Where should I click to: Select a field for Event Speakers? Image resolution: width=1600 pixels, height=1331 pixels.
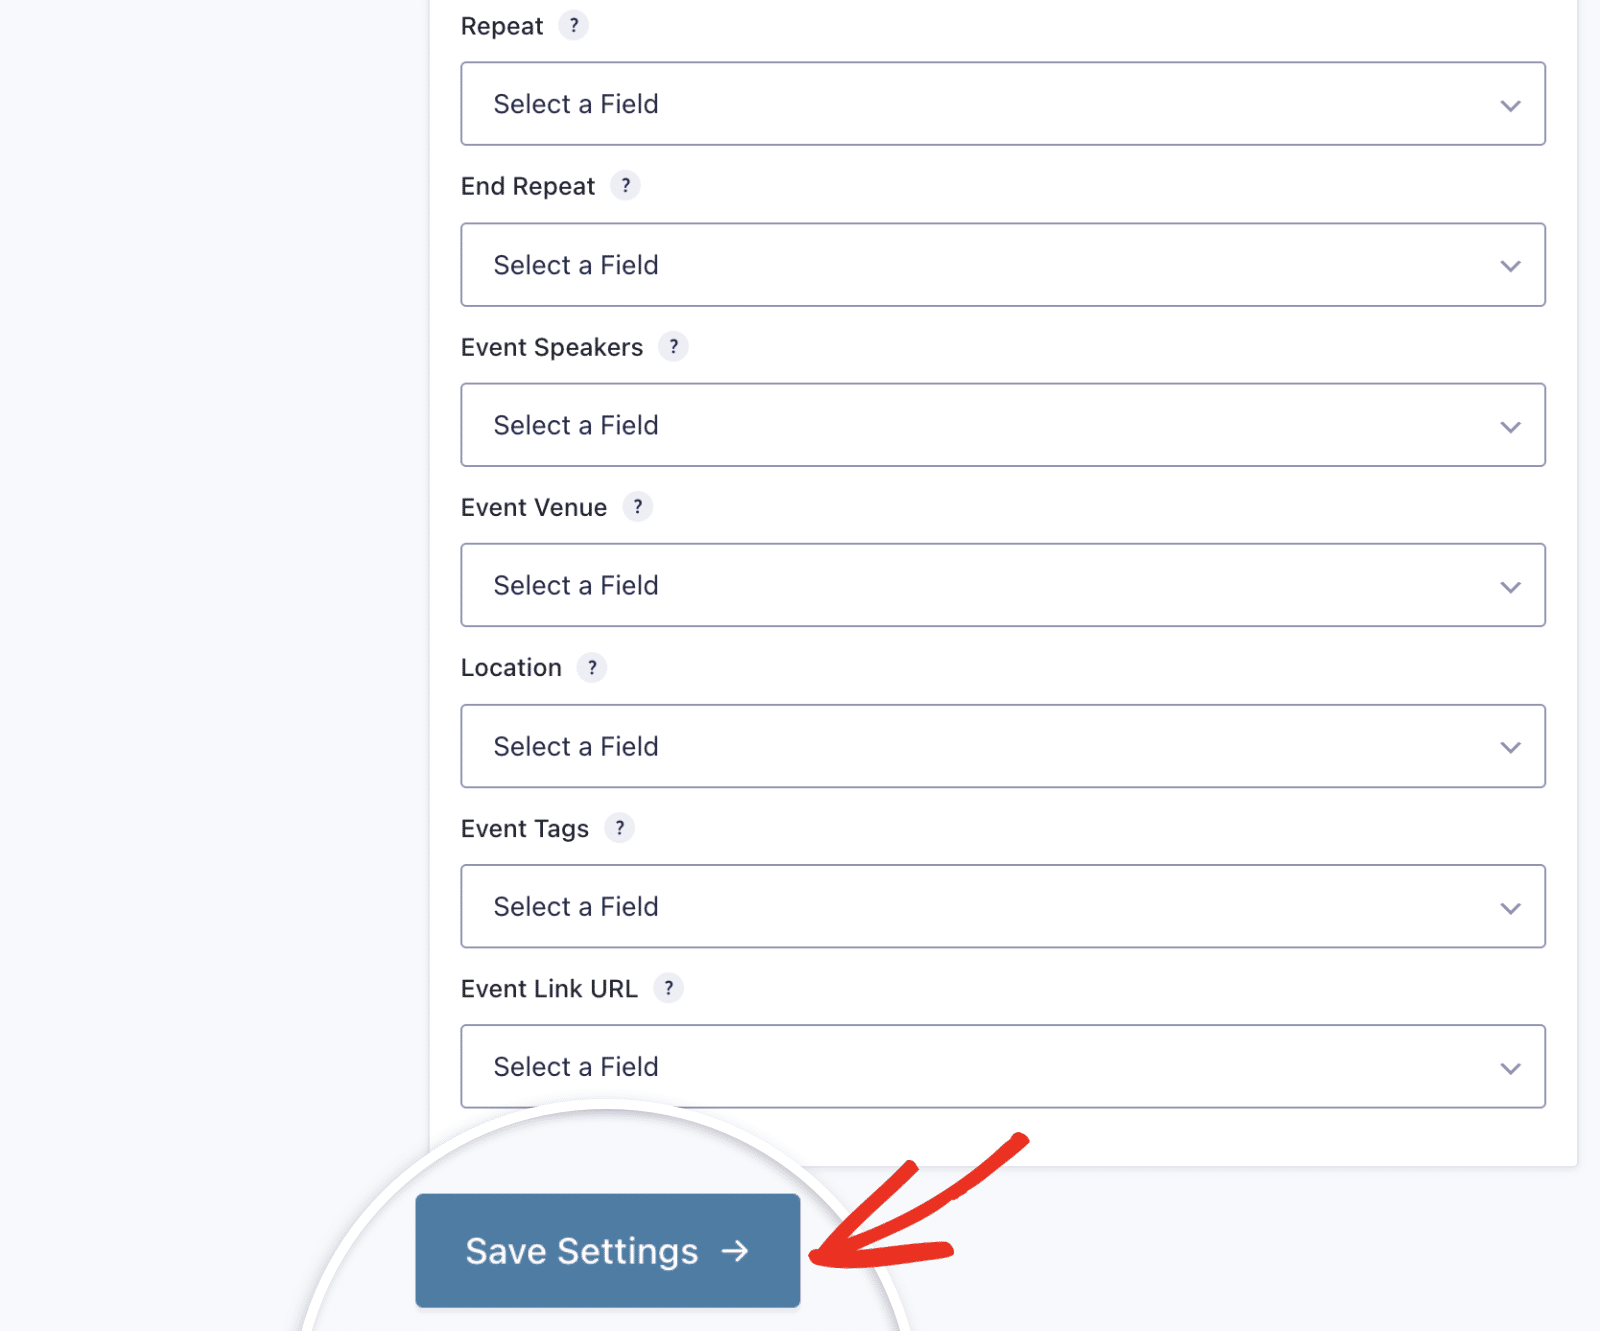point(1002,425)
